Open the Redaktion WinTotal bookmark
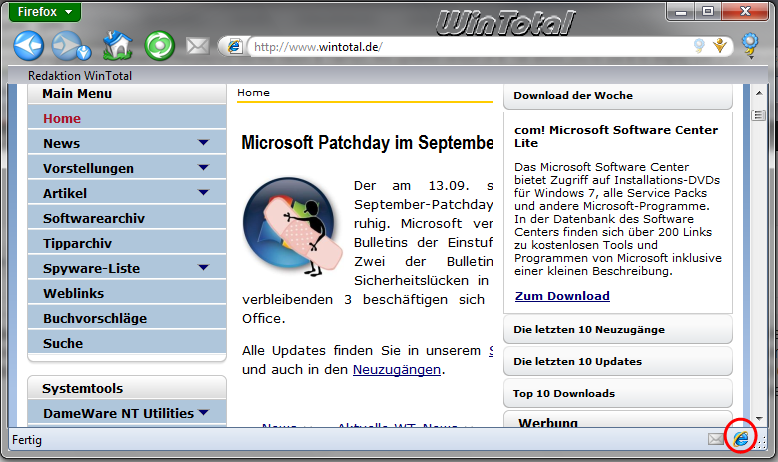Image resolution: width=778 pixels, height=462 pixels. click(80, 76)
